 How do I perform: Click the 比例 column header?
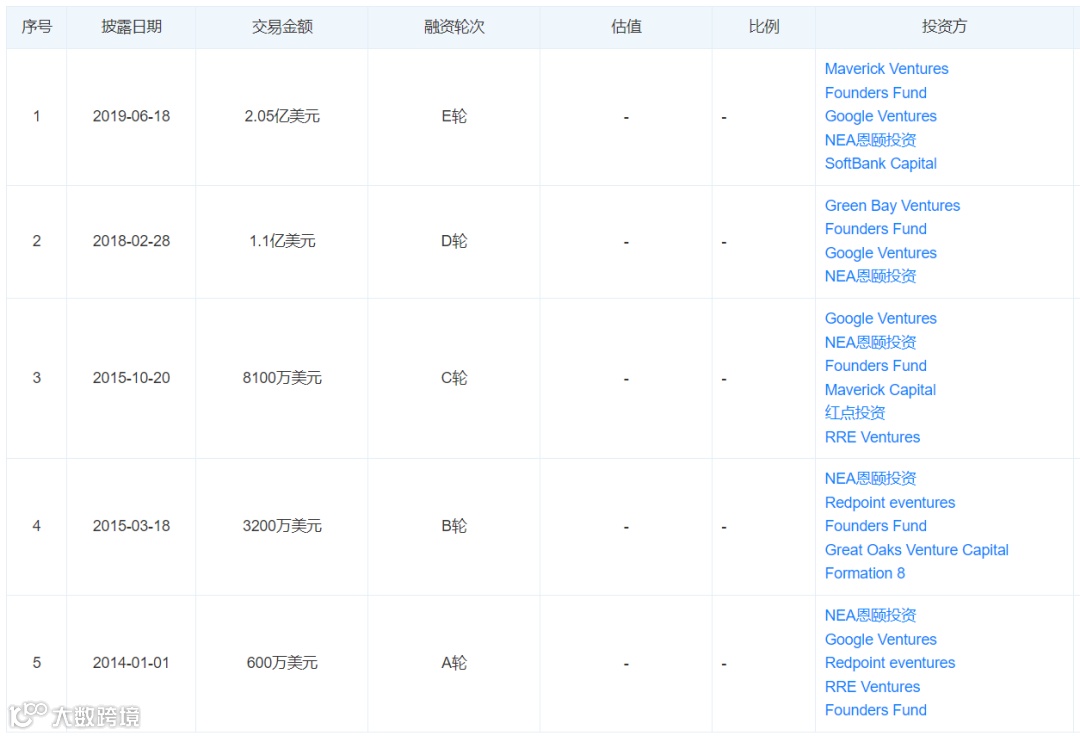click(764, 27)
